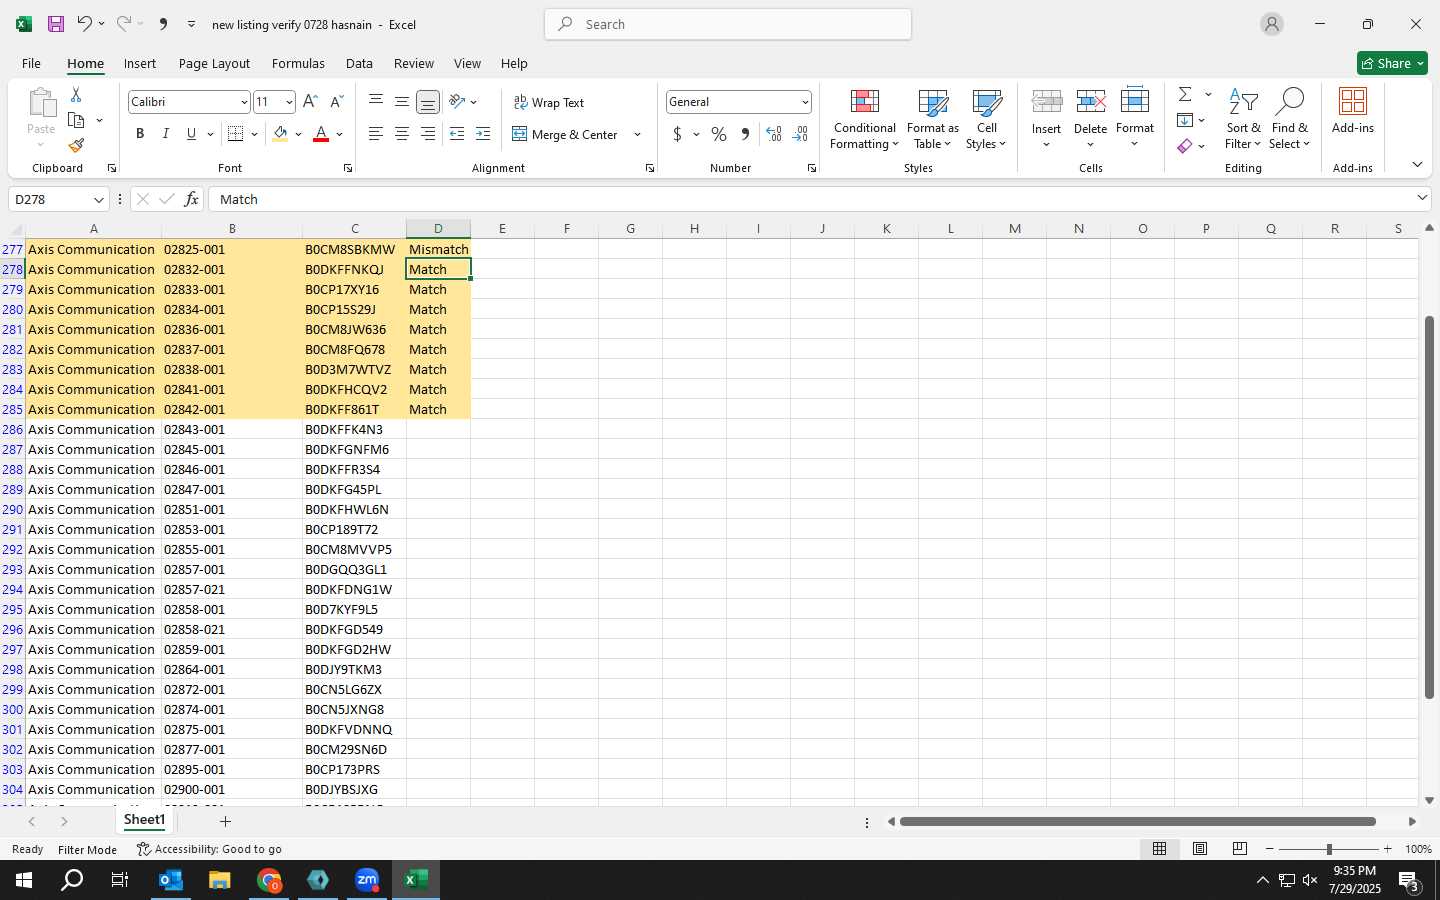
Task: Click Accessibility: Good to go status
Action: point(209,849)
